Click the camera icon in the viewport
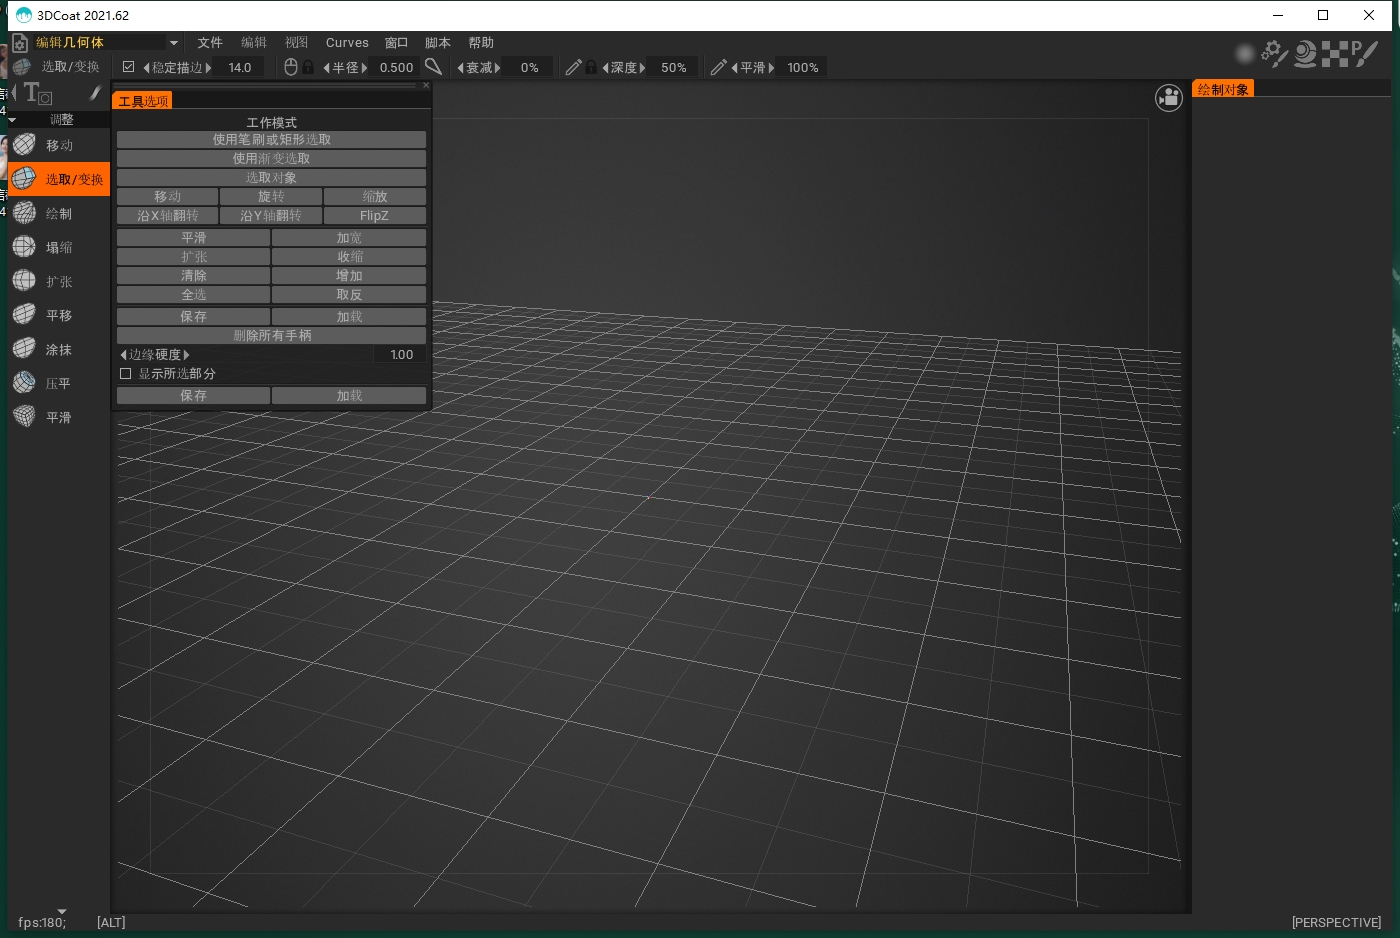This screenshot has width=1400, height=938. [1168, 98]
